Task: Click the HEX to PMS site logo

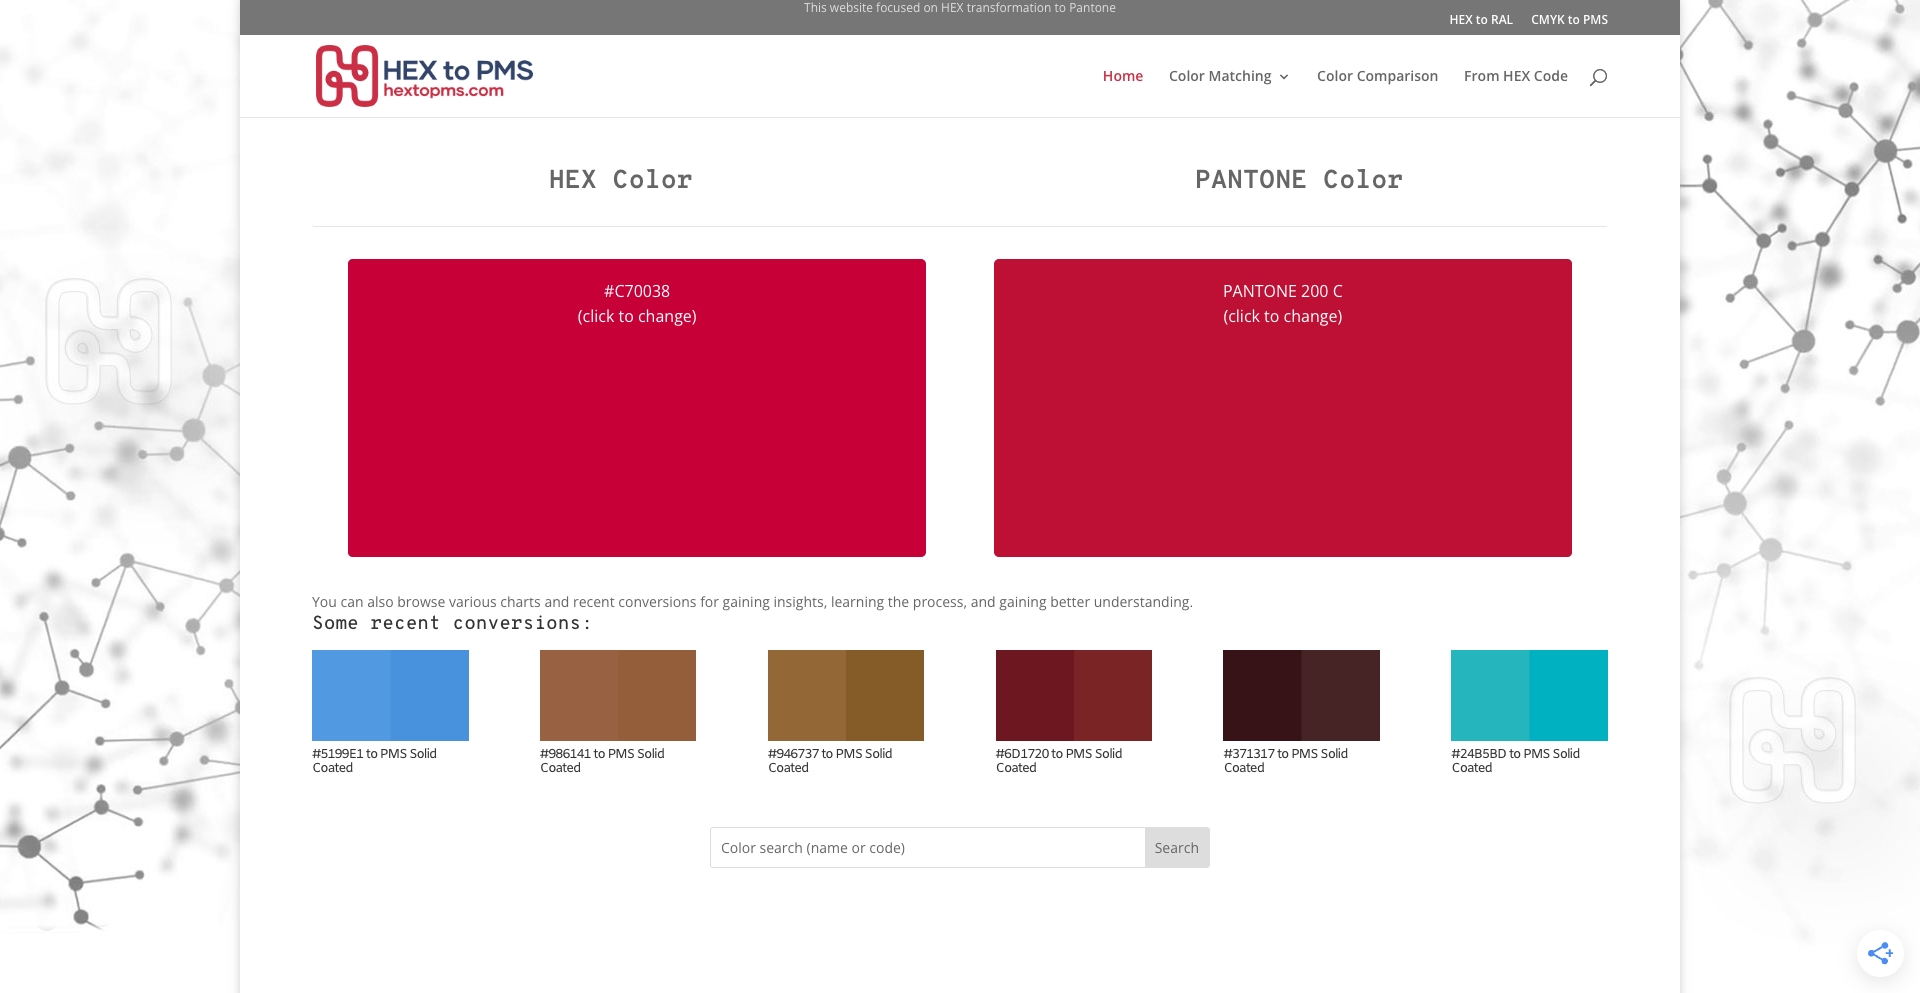Action: 424,76
